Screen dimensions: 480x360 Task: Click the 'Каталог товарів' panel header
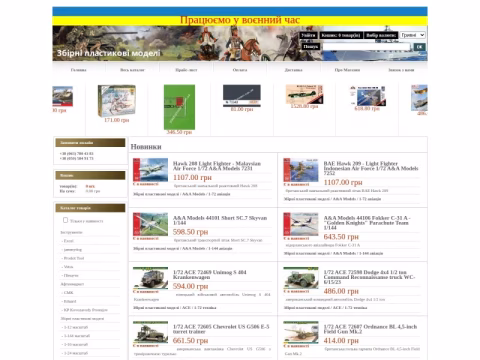[90, 208]
